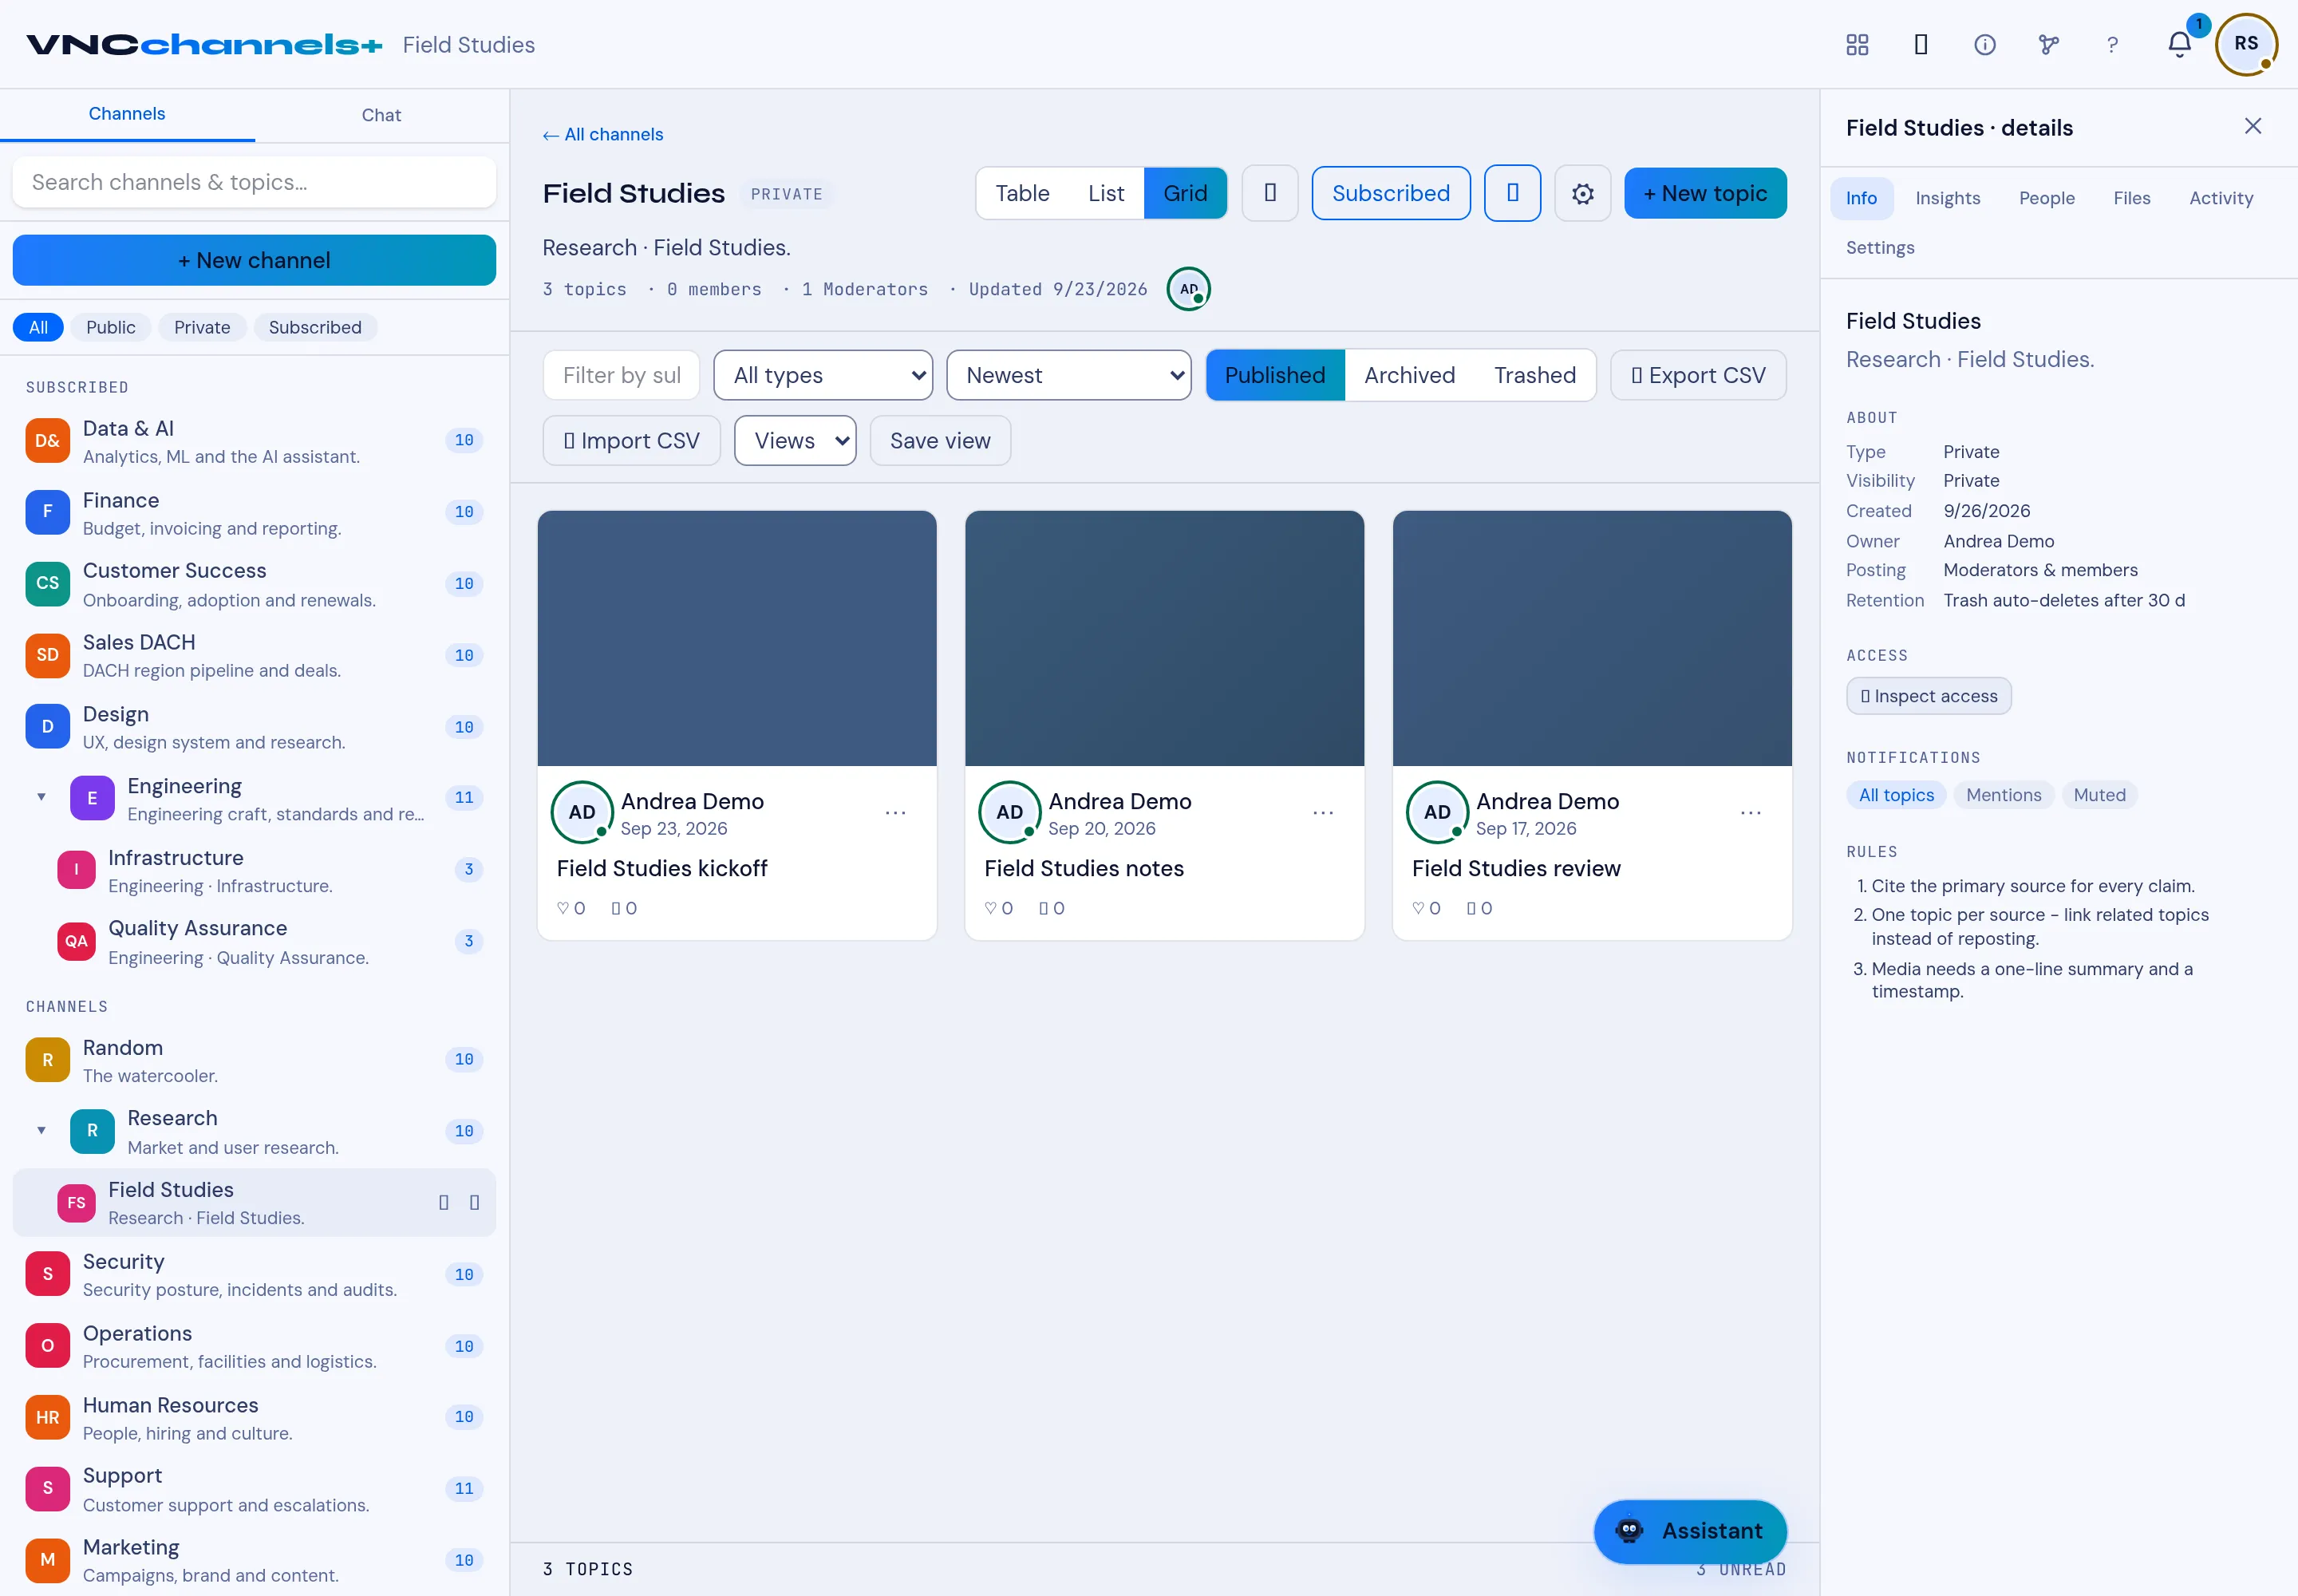This screenshot has height=1596, width=2298.
Task: Show Trashed topics
Action: (x=1535, y=375)
